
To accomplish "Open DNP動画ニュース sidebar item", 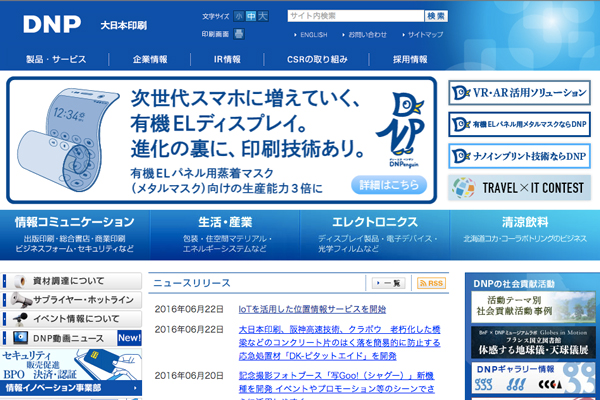I will pos(72,338).
